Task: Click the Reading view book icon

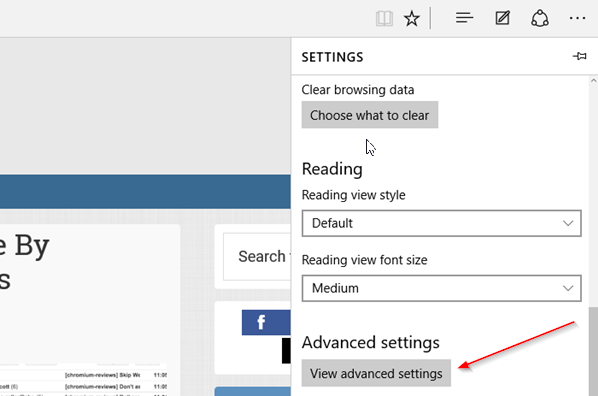Action: point(384,18)
